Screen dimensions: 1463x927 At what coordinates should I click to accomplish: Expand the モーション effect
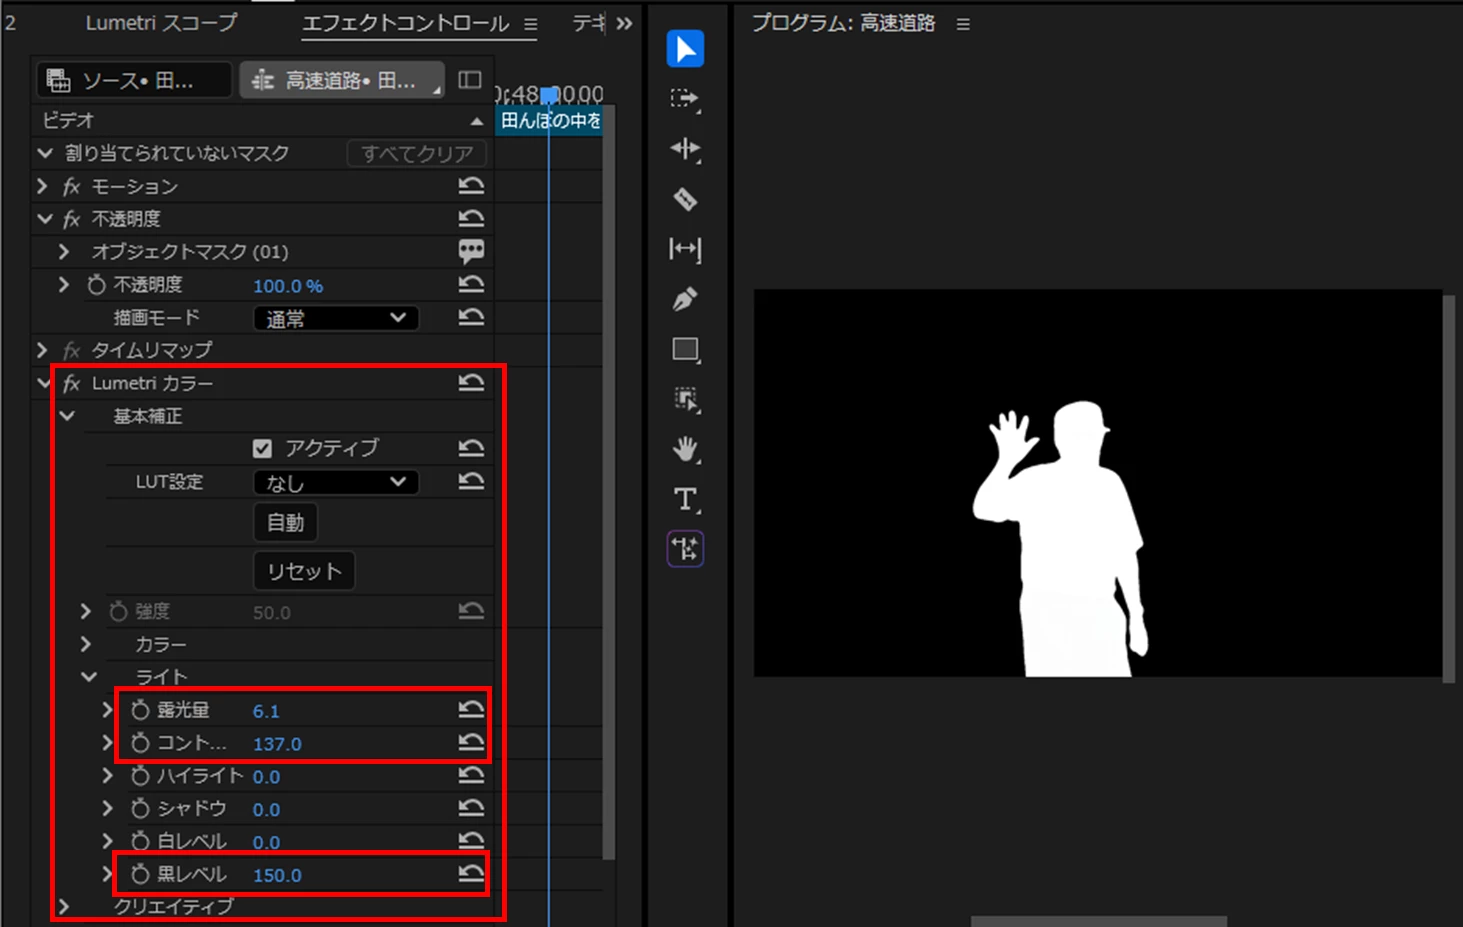(42, 186)
